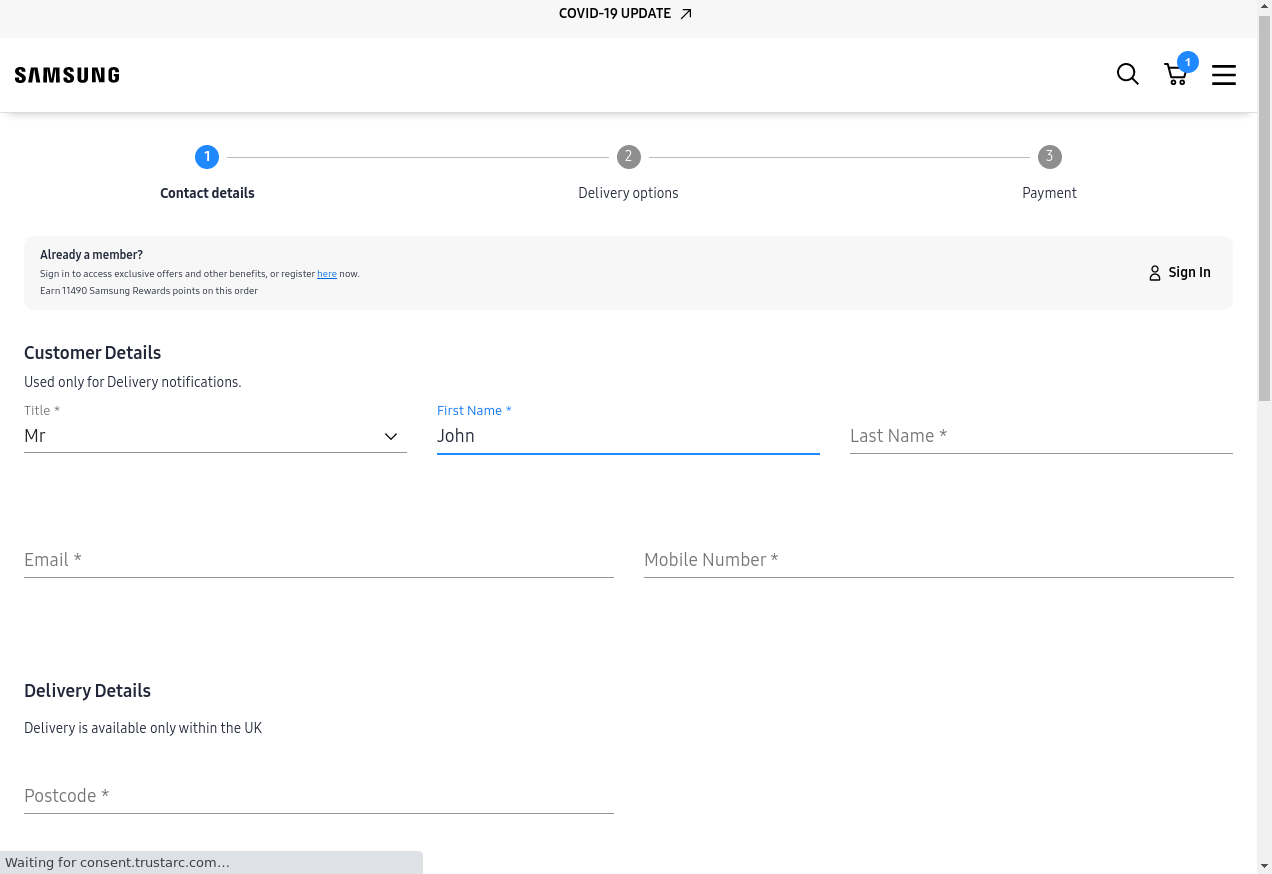The image size is (1272, 874).
Task: Open the hamburger navigation menu
Action: 1224,75
